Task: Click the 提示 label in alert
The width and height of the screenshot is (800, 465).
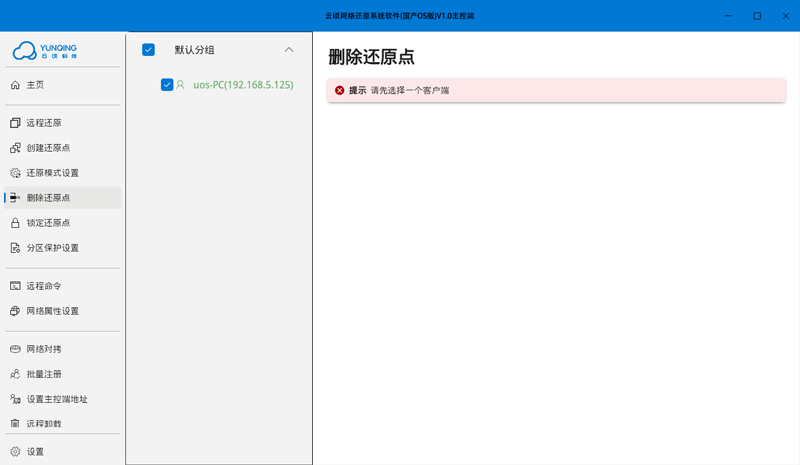Action: pos(358,90)
